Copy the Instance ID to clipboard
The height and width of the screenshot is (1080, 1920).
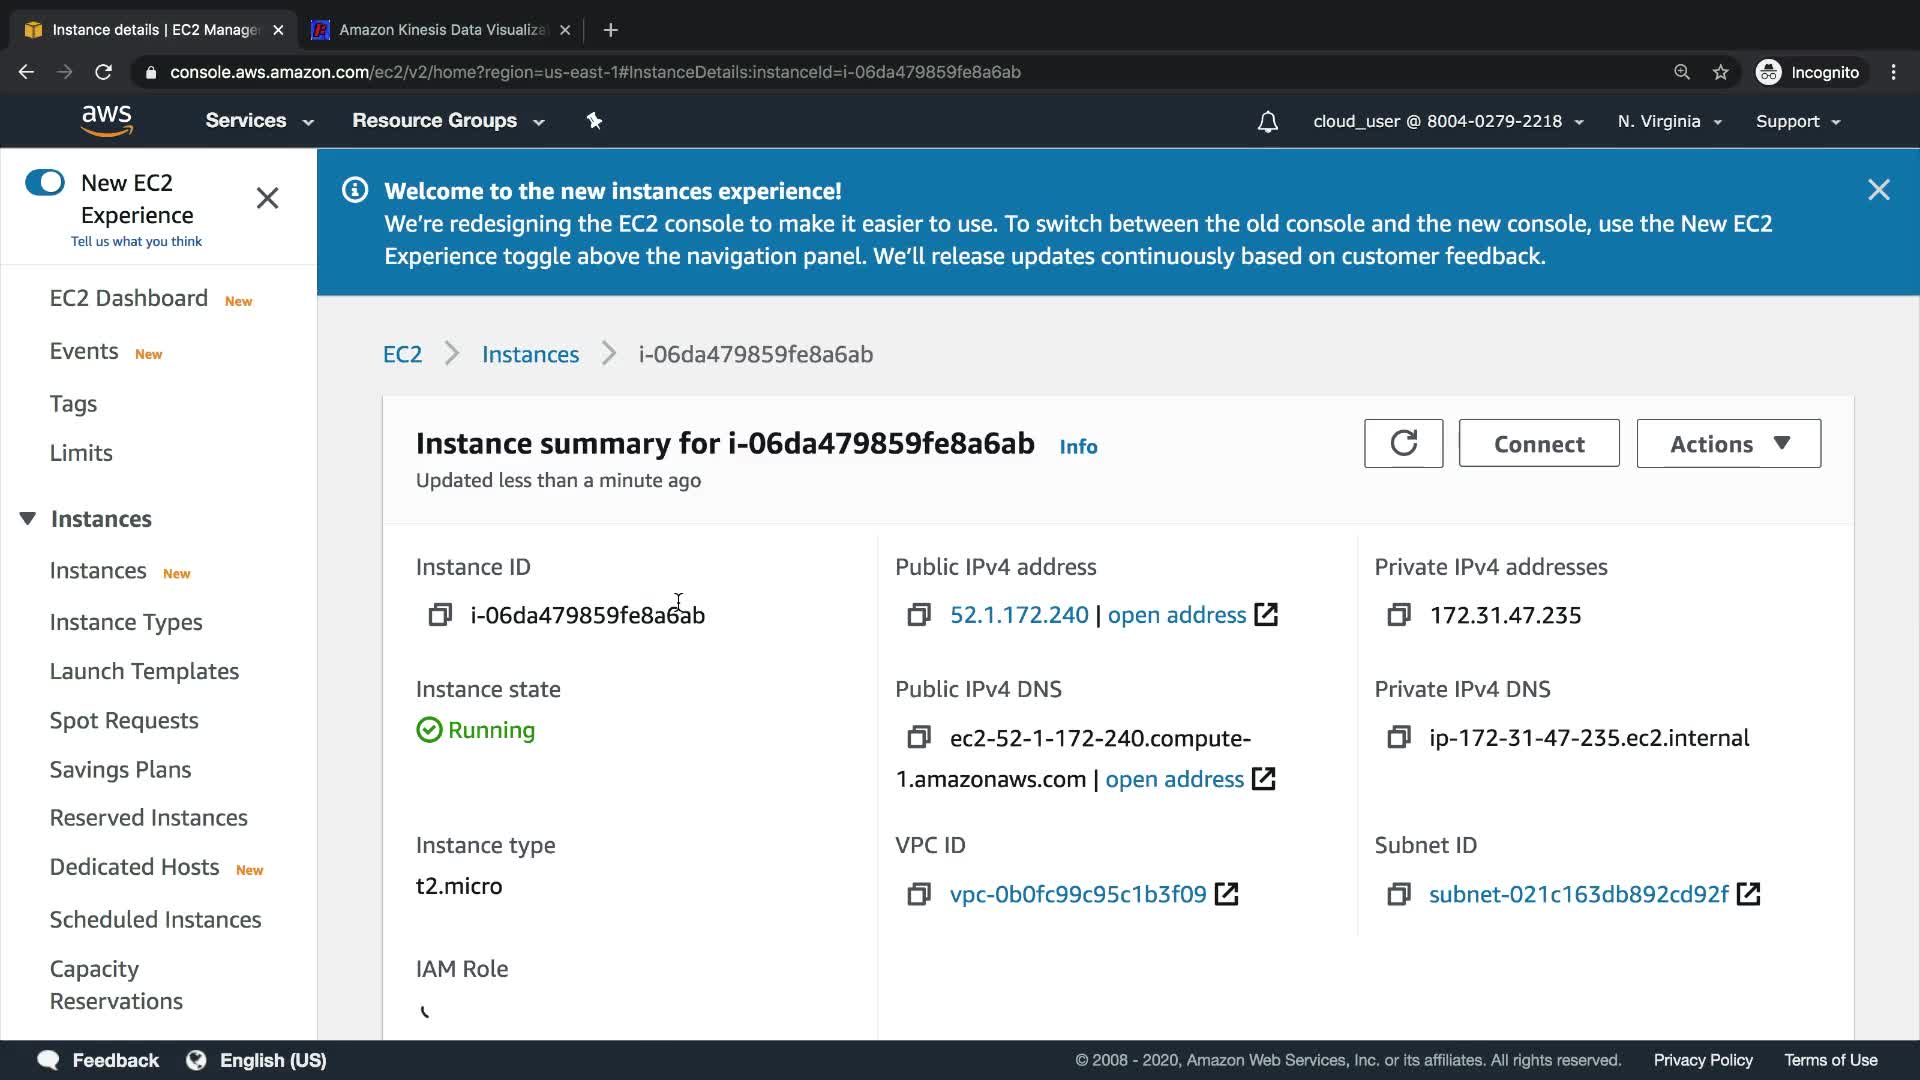point(440,615)
